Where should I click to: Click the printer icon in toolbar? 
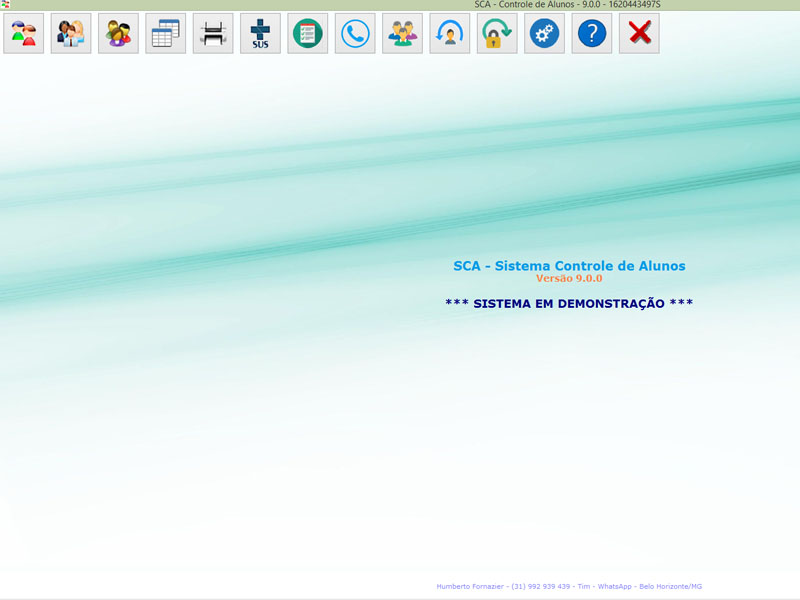click(x=213, y=34)
